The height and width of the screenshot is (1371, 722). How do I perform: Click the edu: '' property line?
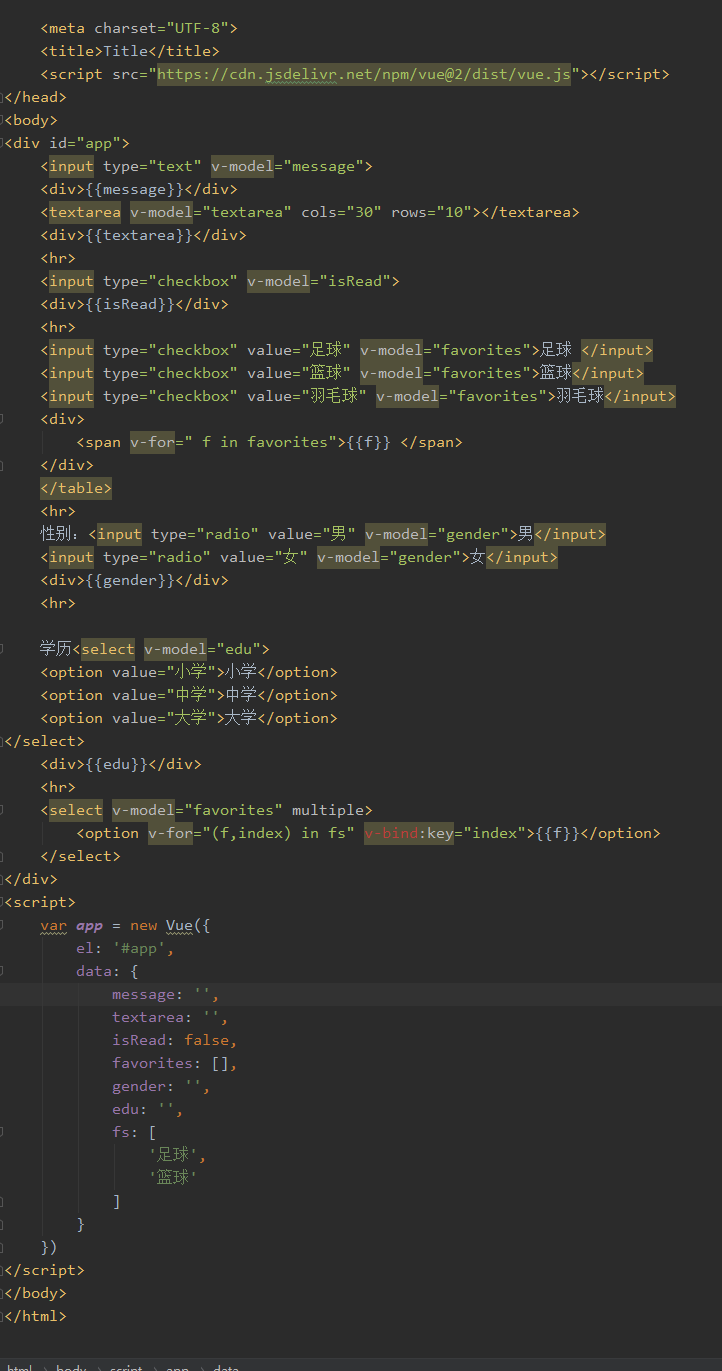coord(147,1109)
